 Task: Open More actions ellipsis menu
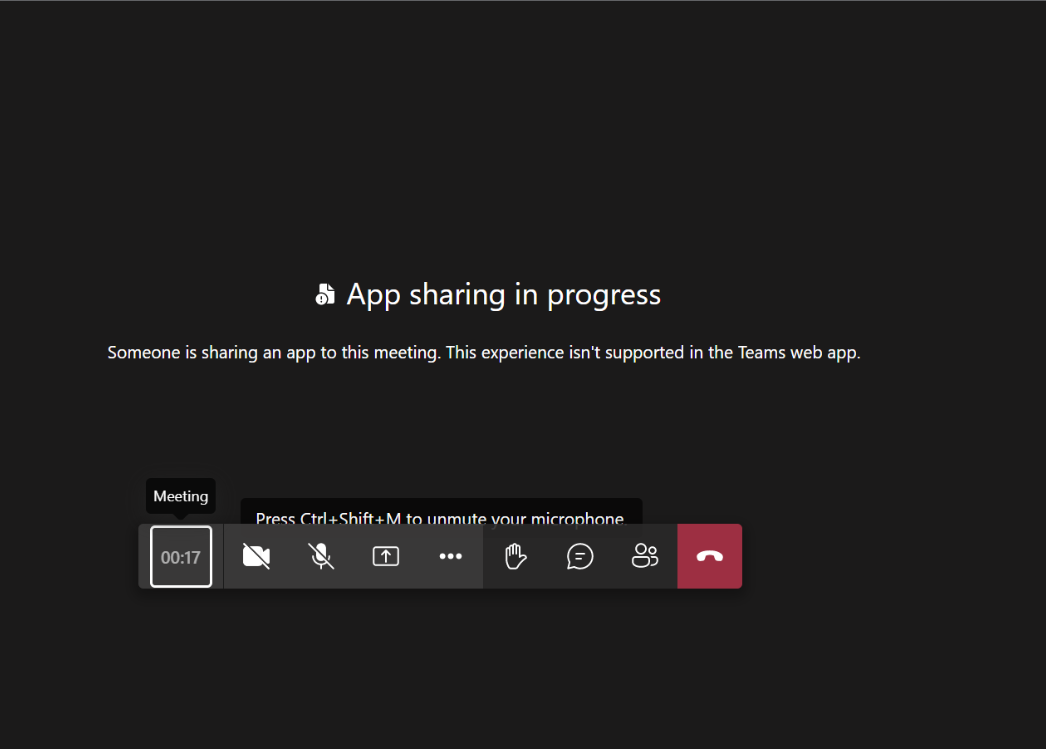[x=450, y=556]
